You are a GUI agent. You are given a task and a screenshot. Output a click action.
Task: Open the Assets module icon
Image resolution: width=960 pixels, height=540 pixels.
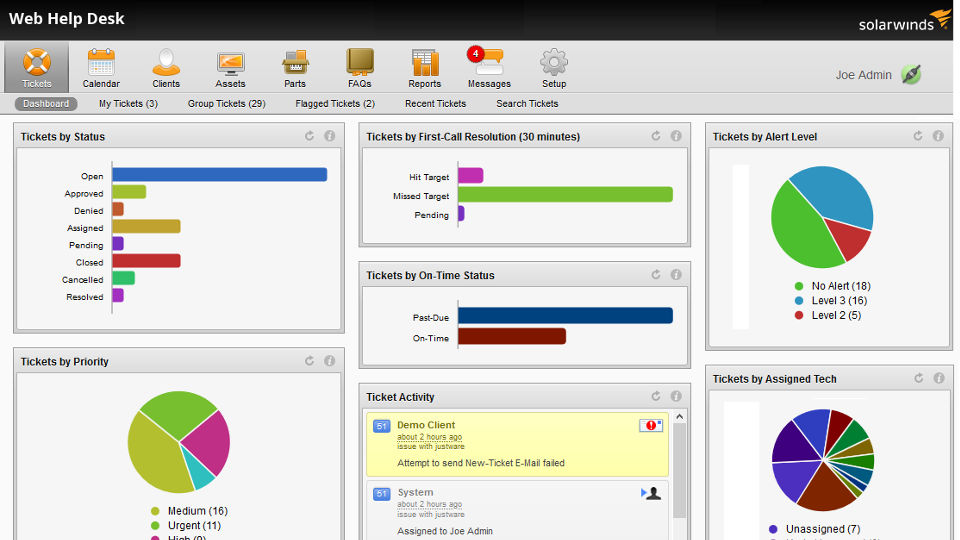point(230,65)
